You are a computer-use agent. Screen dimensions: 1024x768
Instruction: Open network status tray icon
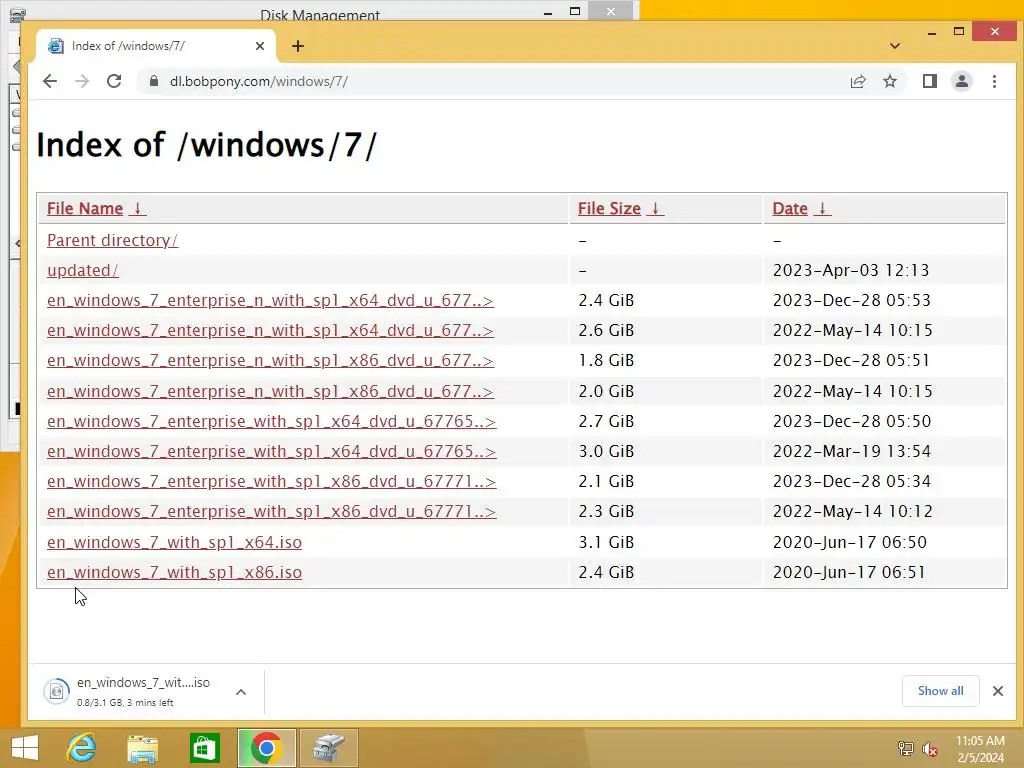905,748
